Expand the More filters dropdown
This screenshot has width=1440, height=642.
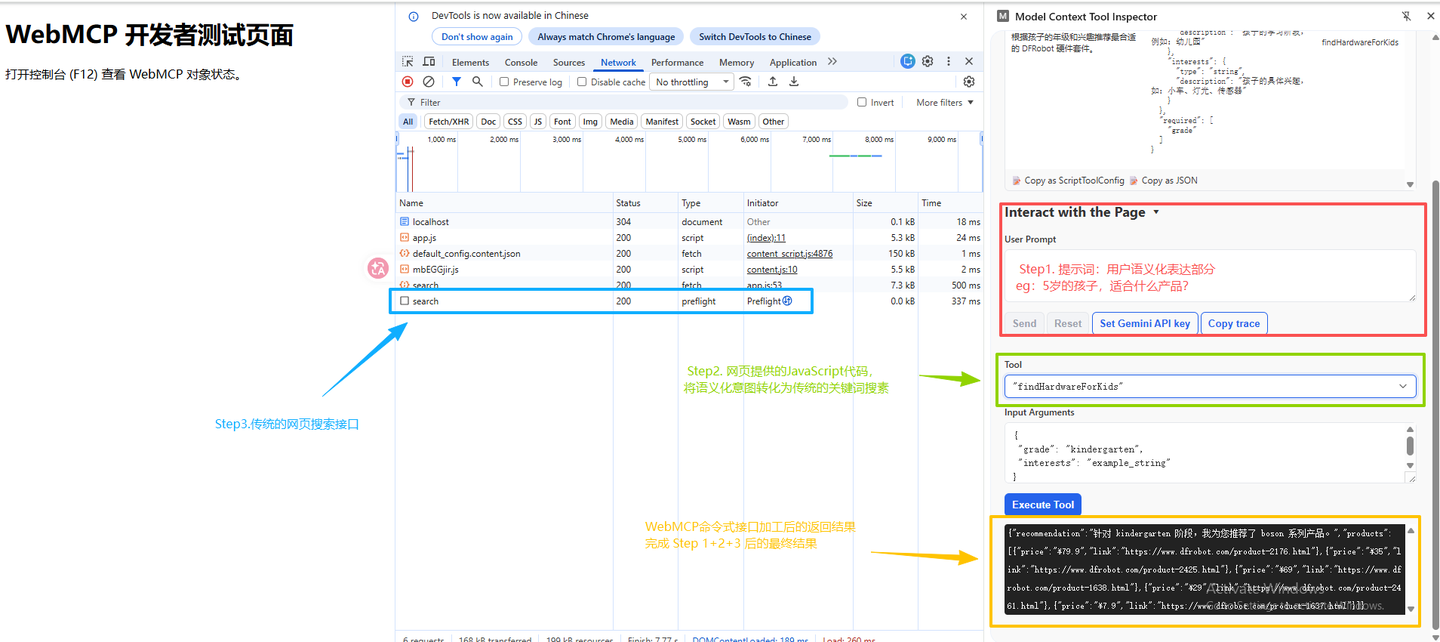(945, 102)
